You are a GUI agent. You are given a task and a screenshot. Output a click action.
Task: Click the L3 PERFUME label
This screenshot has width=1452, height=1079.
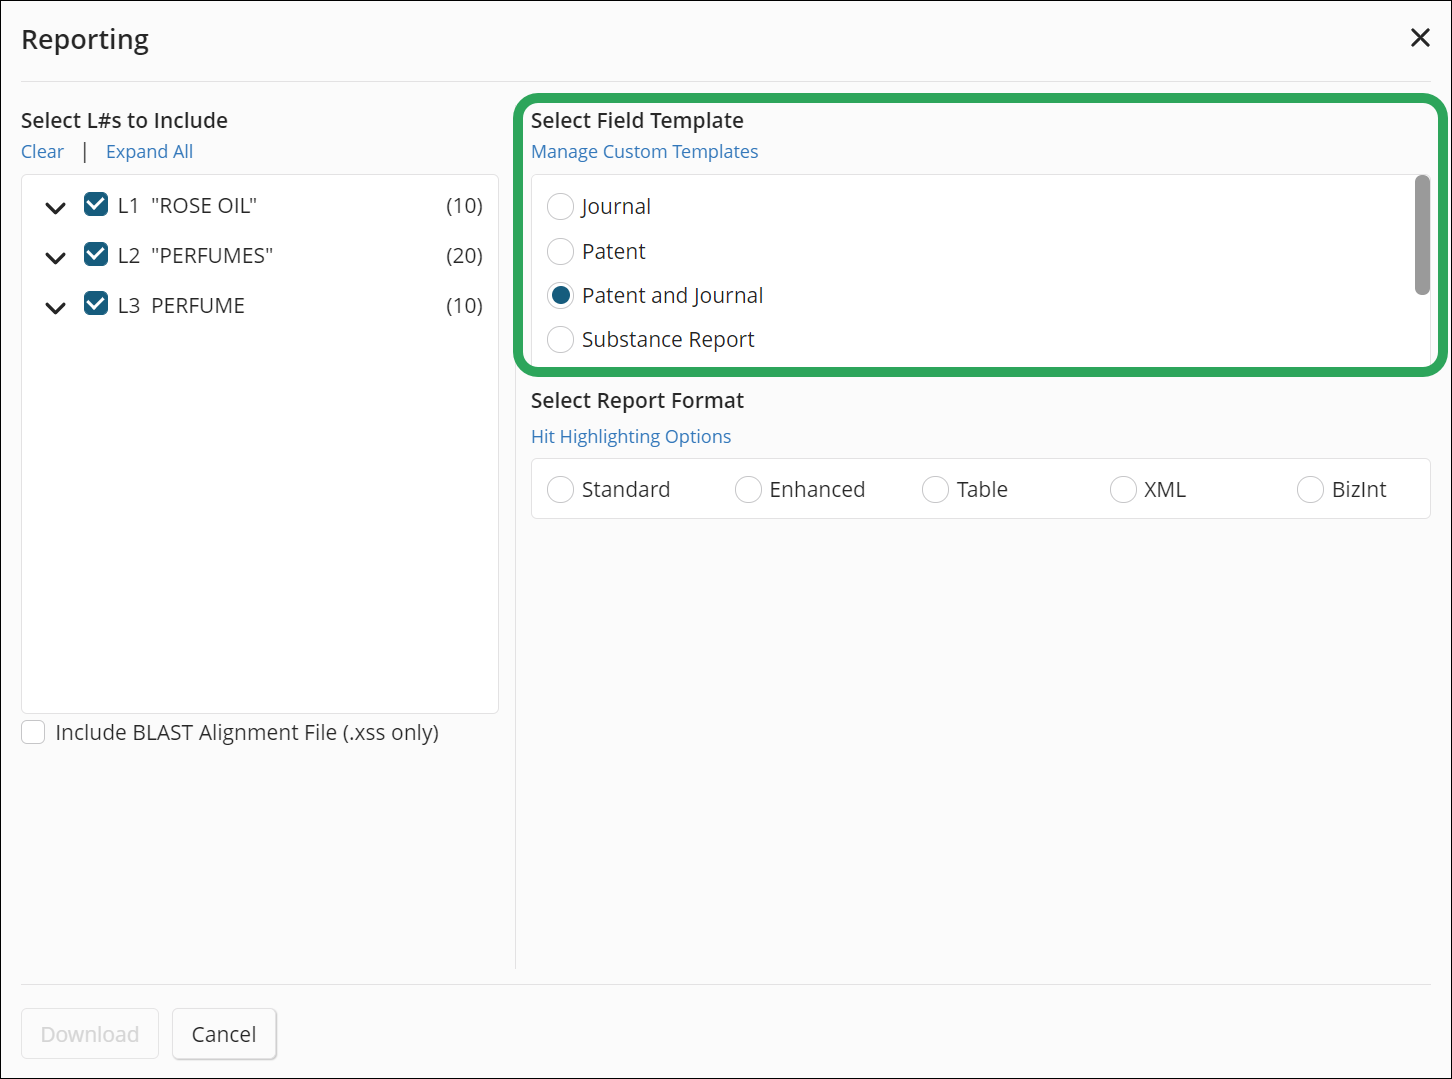(x=181, y=305)
